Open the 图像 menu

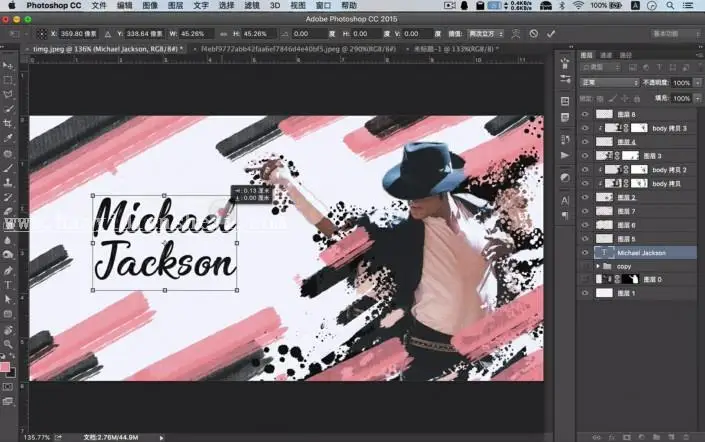pyautogui.click(x=150, y=5)
